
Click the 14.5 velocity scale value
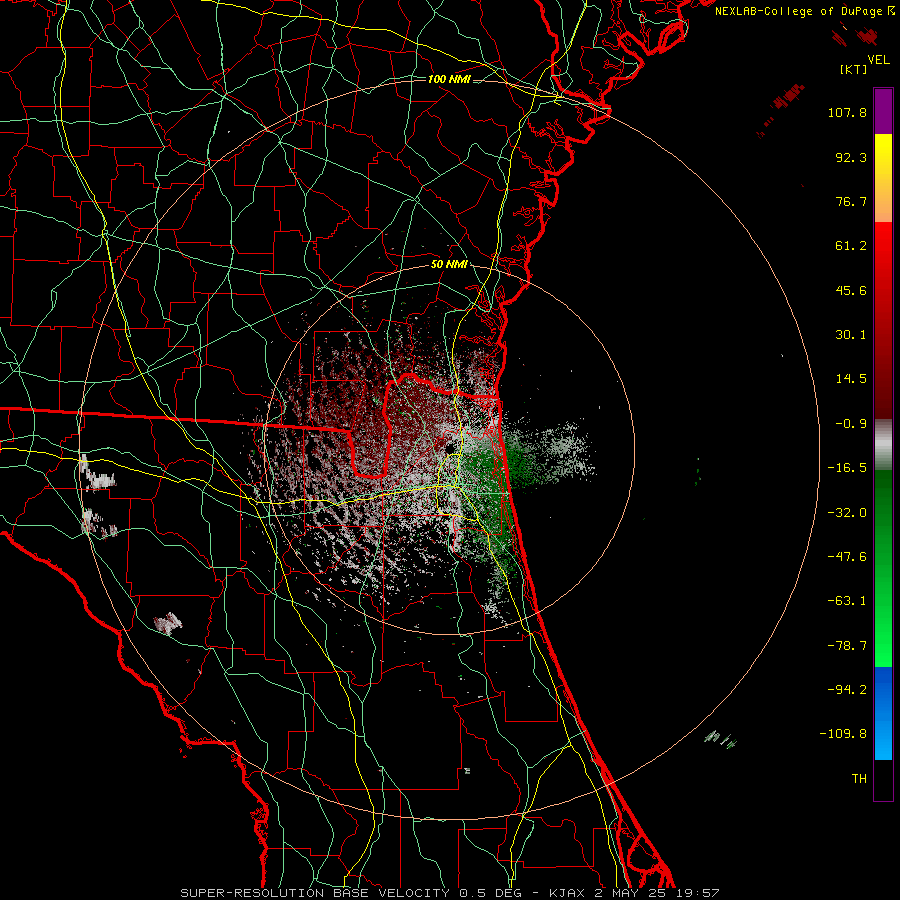(x=851, y=379)
